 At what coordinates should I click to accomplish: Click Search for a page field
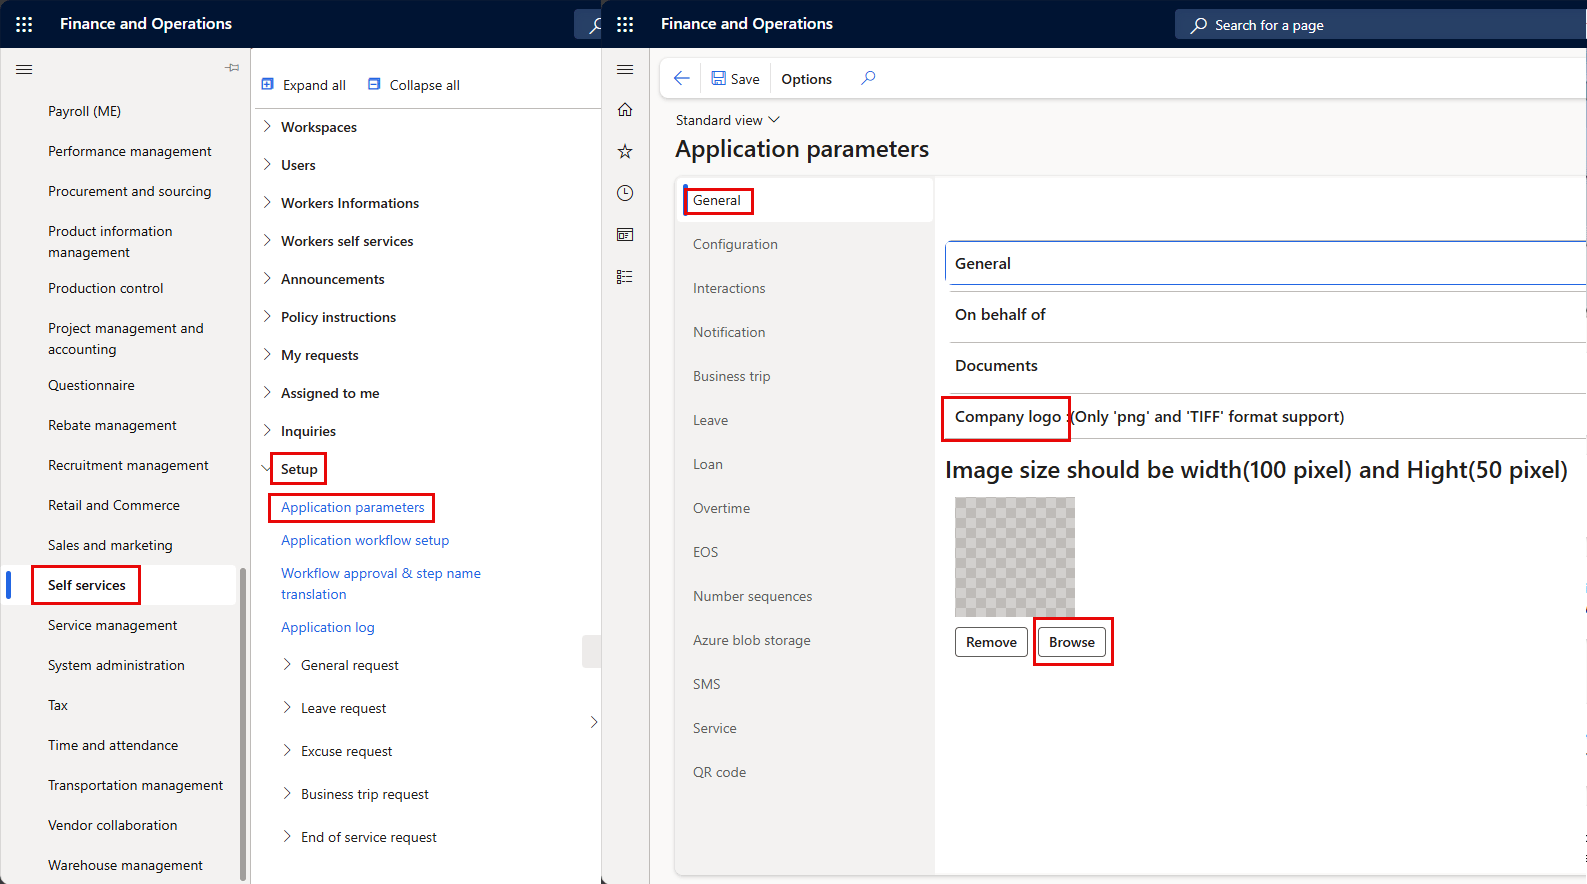coord(1380,25)
